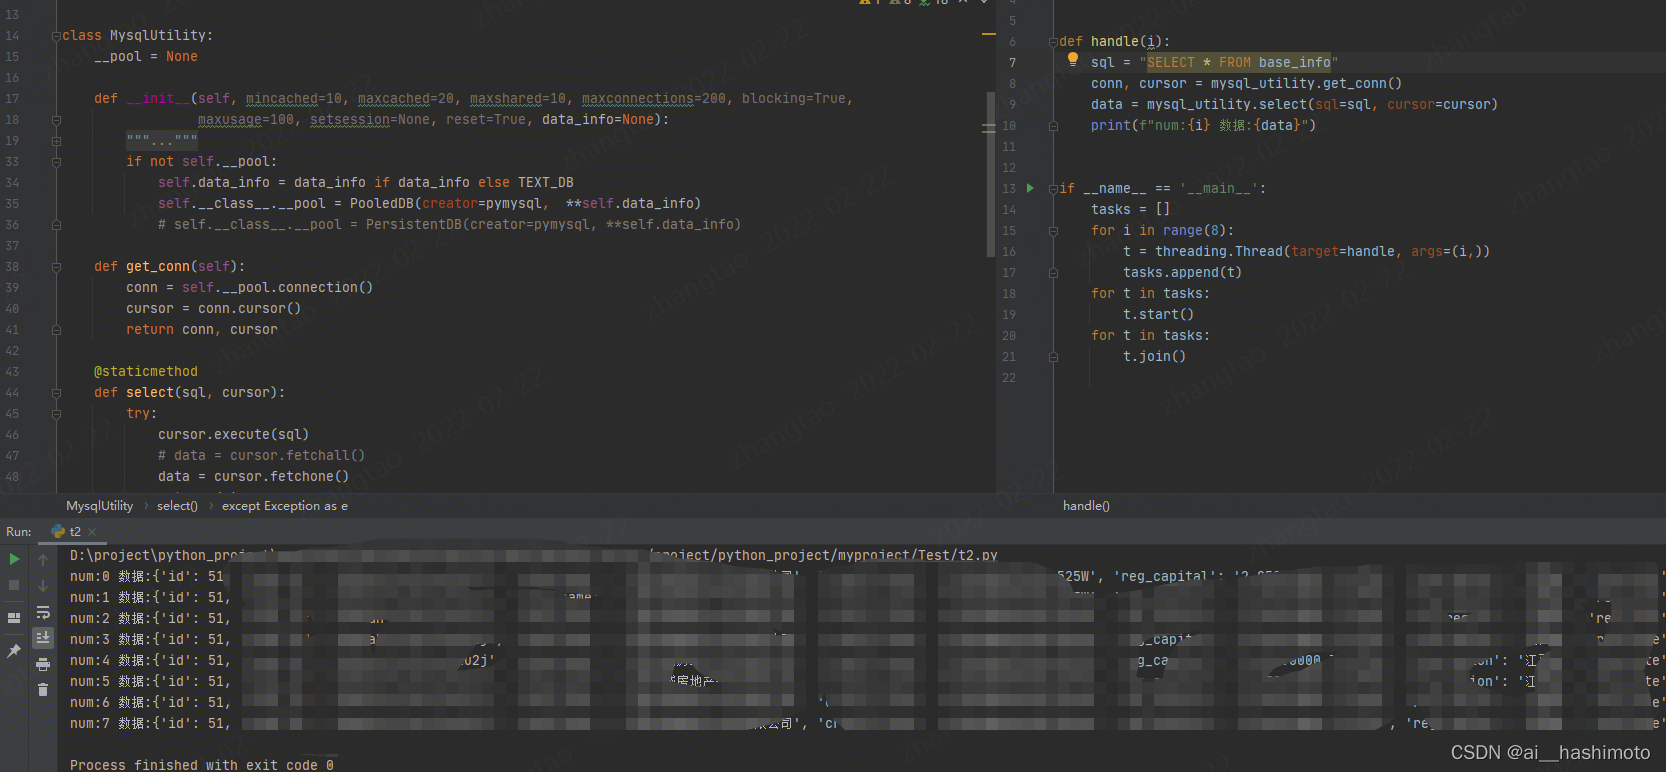Run script from gutter arrow at line 13
The width and height of the screenshot is (1666, 772).
click(x=1030, y=188)
